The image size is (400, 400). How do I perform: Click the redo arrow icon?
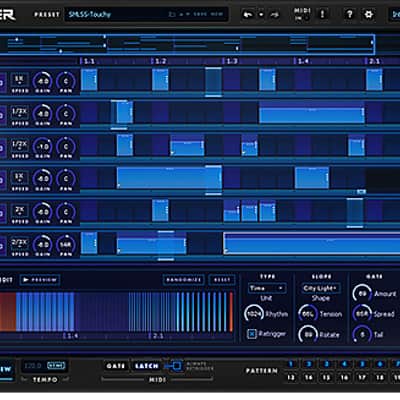[x=274, y=15]
